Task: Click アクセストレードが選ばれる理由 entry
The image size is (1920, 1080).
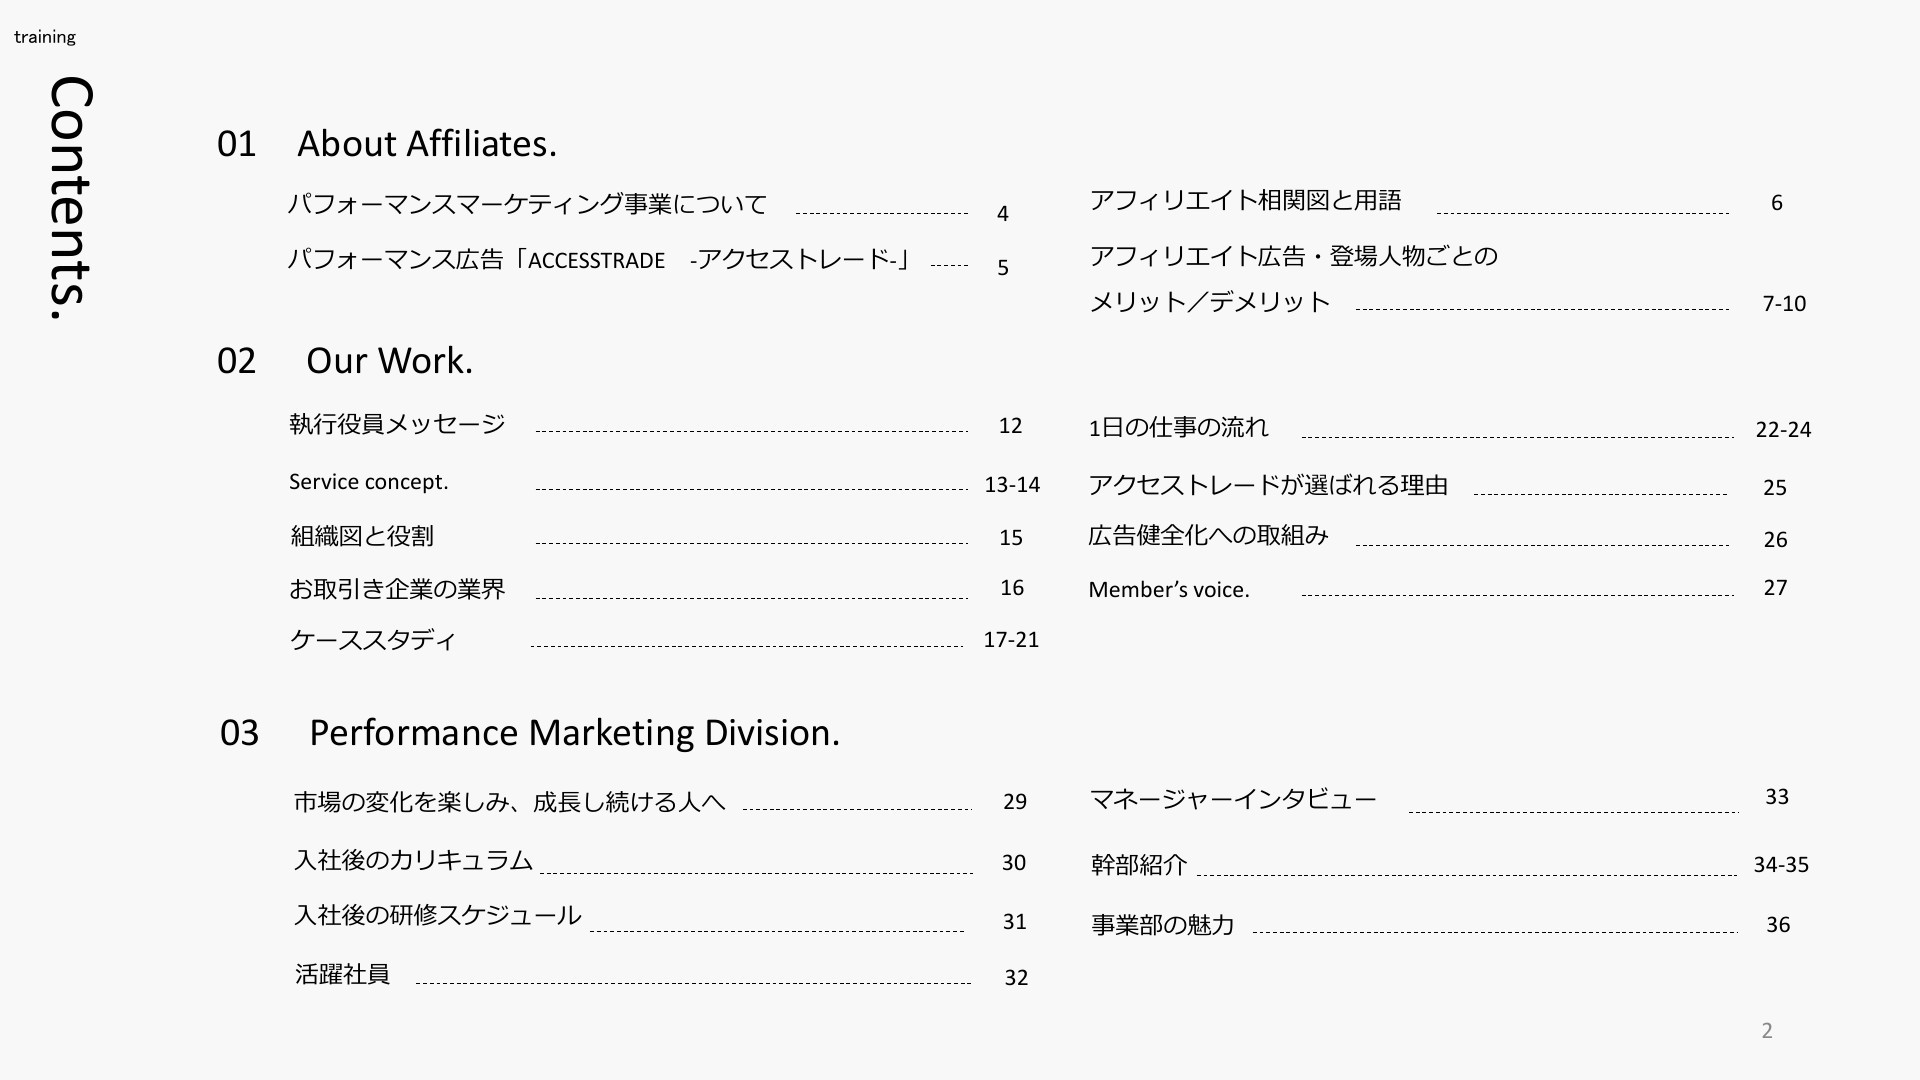Action: pyautogui.click(x=1268, y=486)
